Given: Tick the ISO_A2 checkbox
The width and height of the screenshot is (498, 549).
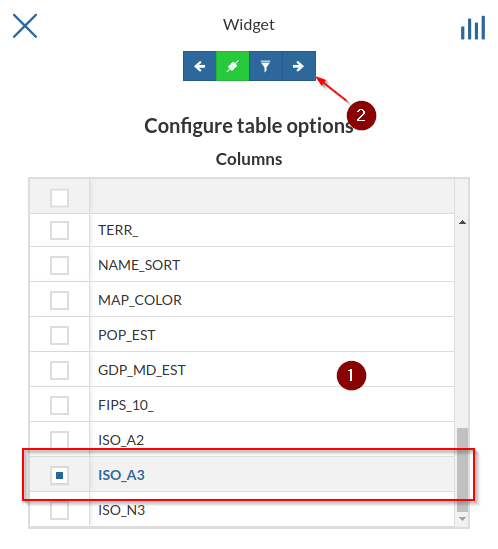Looking at the screenshot, I should [59, 440].
